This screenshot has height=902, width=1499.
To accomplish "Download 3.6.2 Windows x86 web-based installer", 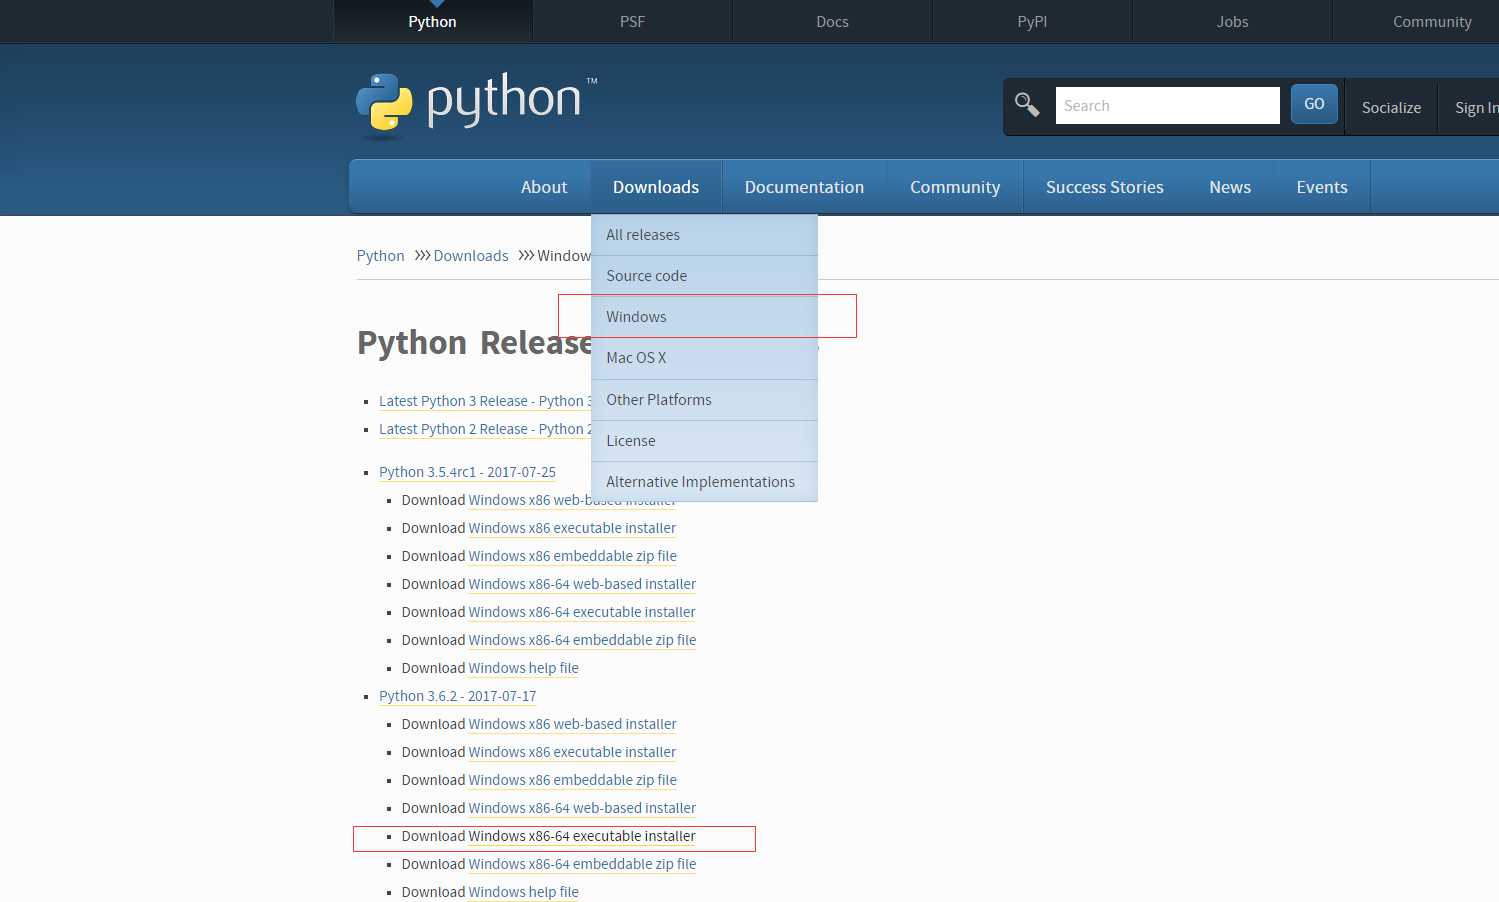I will click(x=572, y=724).
